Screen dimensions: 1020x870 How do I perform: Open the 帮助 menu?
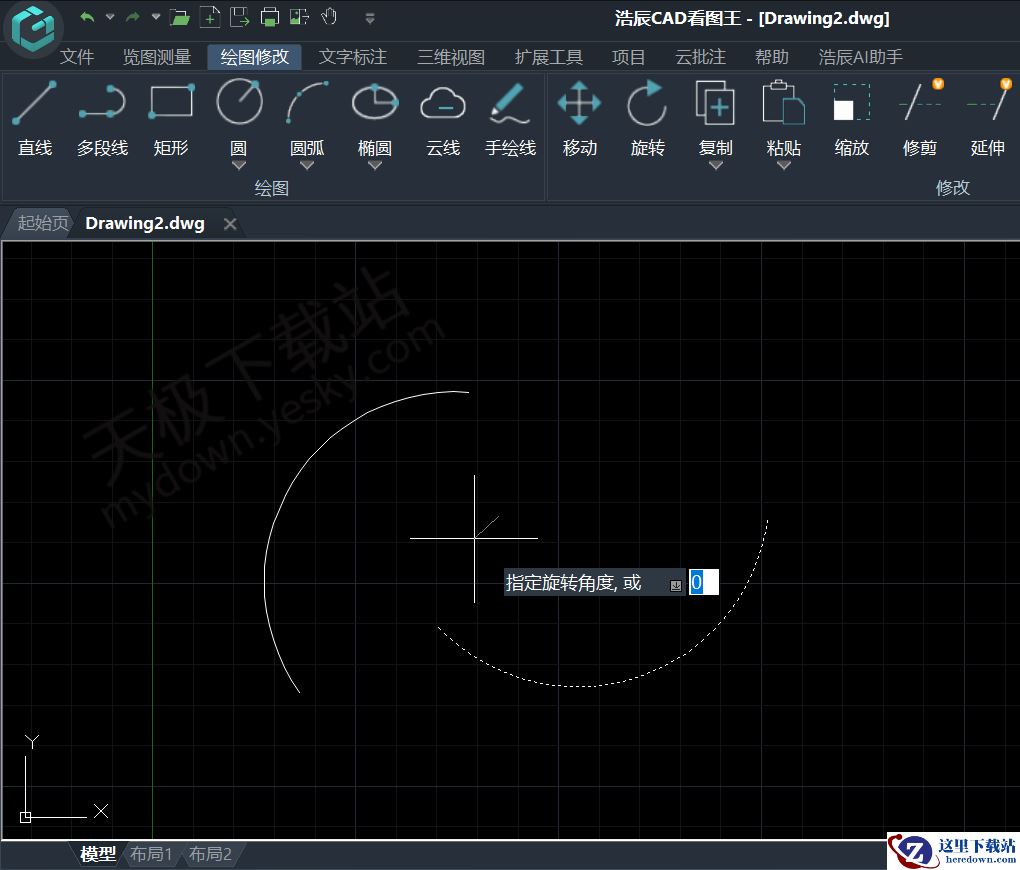coord(772,57)
